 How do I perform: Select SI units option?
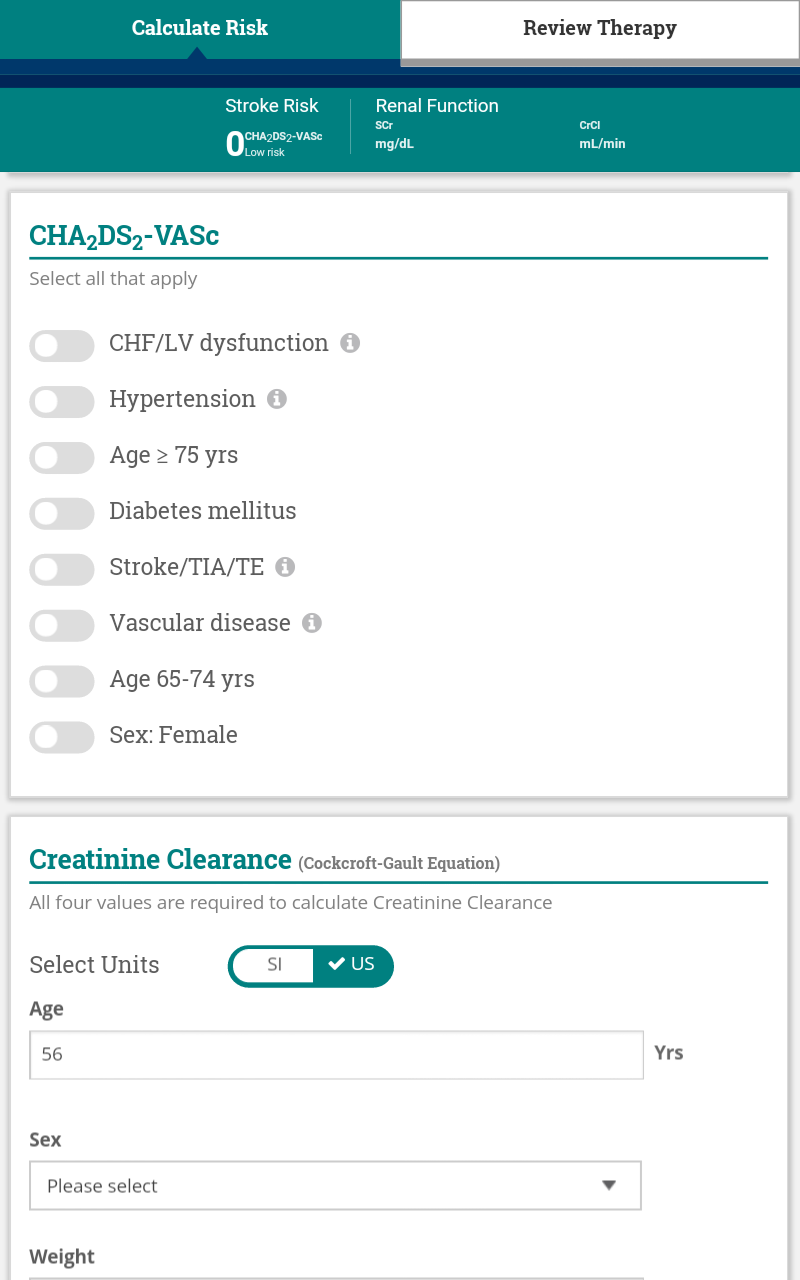273,965
